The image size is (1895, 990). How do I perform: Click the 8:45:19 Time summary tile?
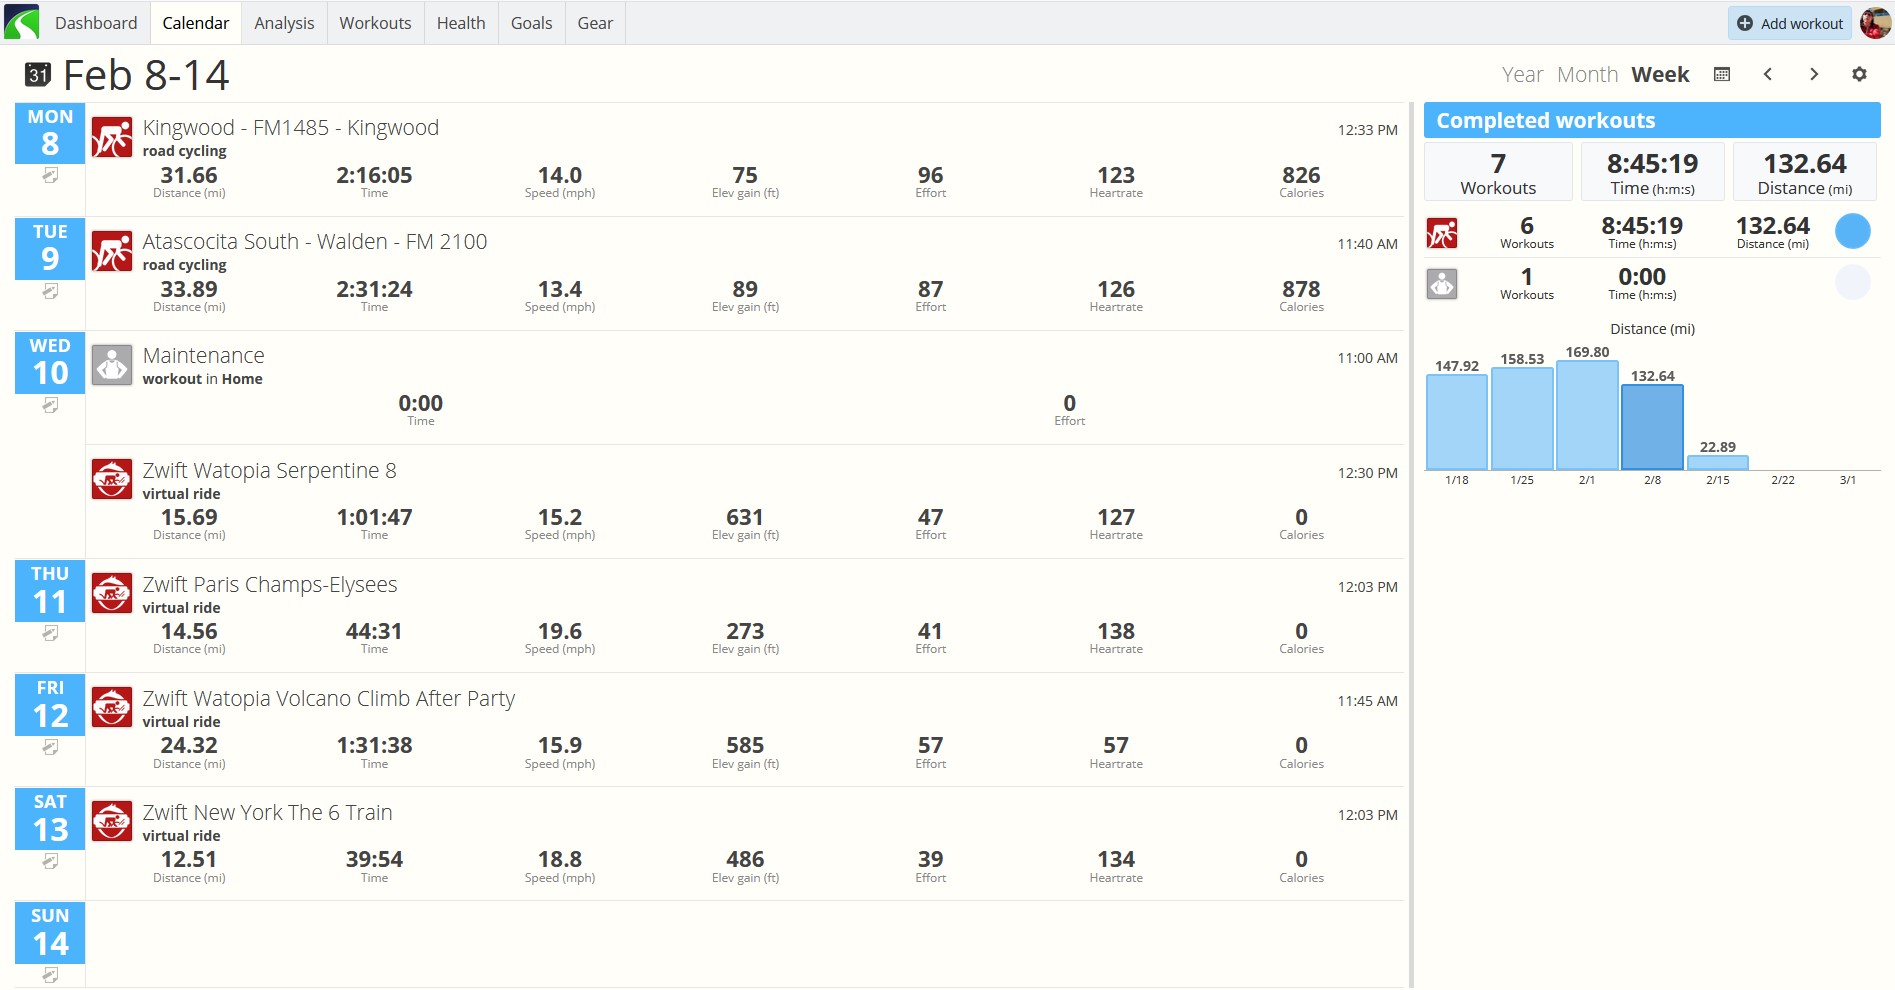pyautogui.click(x=1652, y=172)
